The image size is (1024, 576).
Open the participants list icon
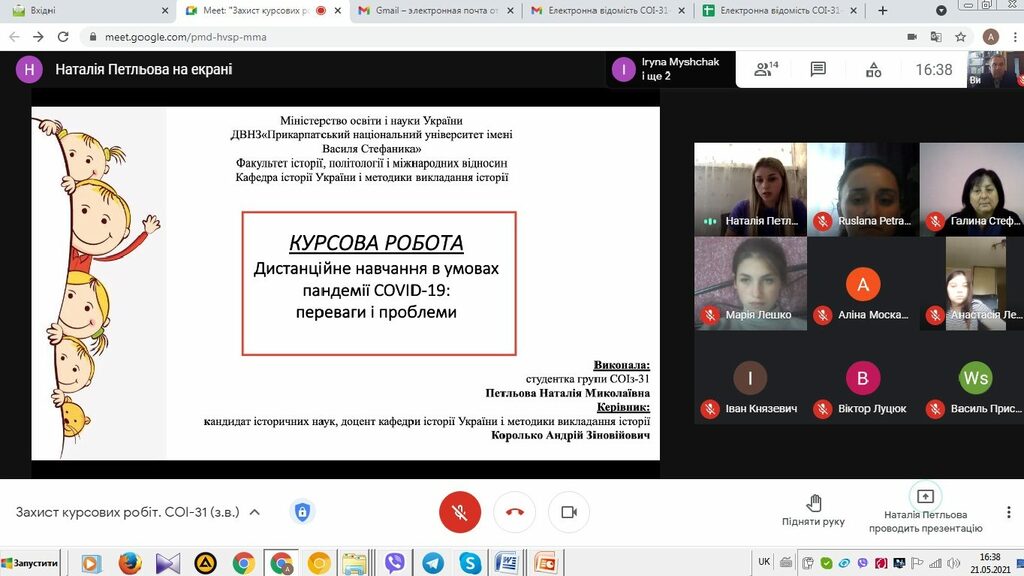coord(765,69)
